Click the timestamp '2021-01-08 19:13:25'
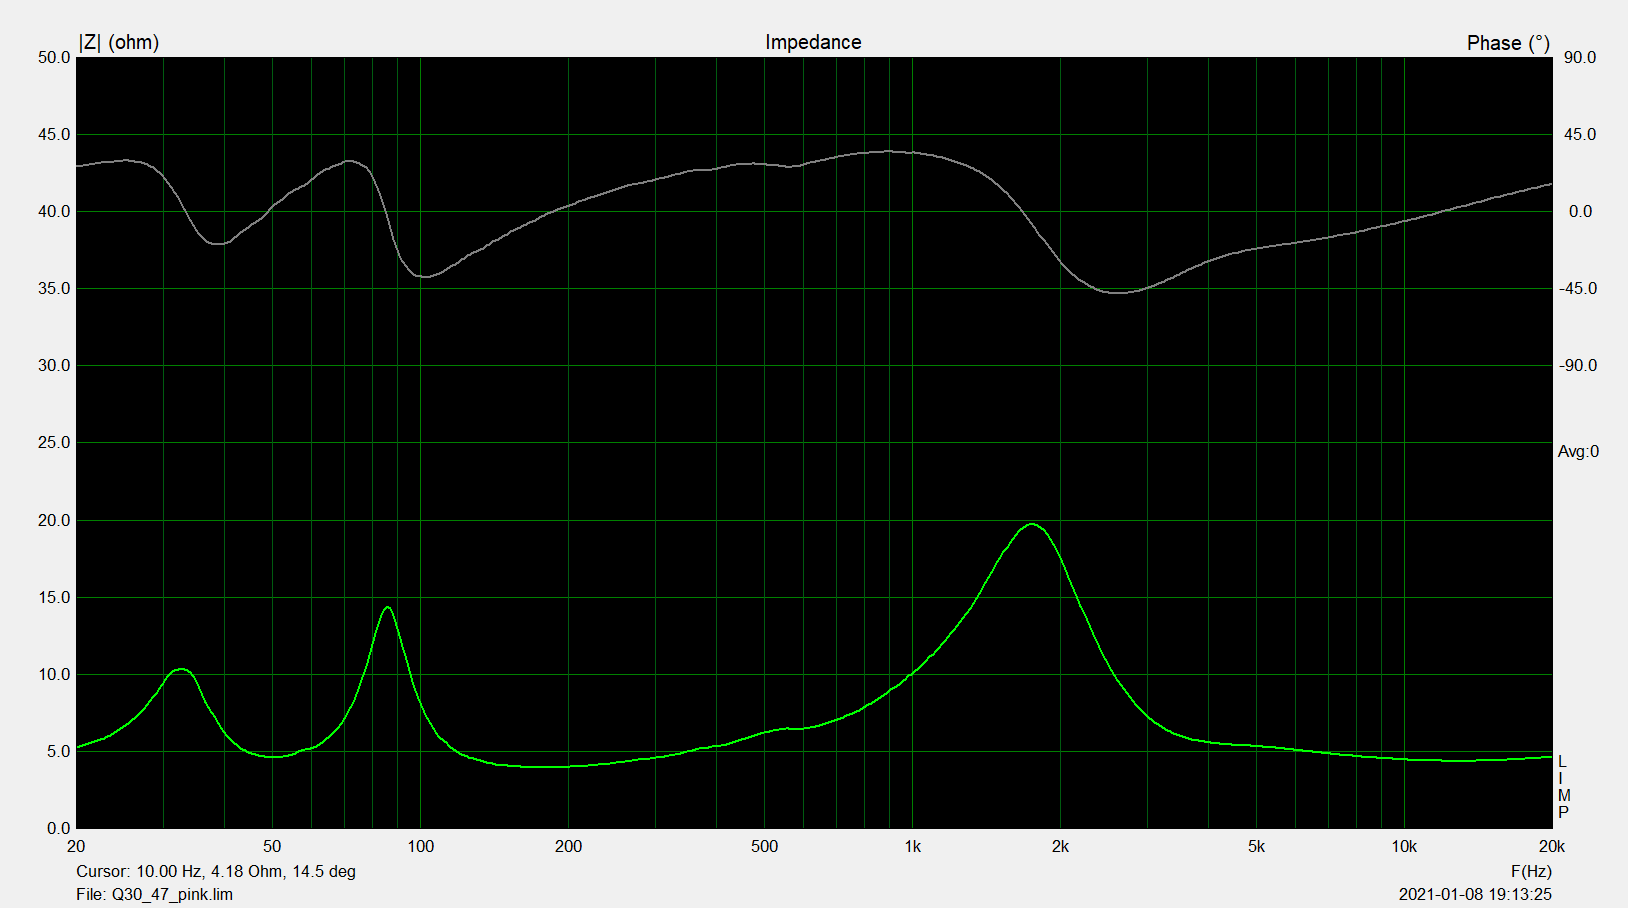The image size is (1628, 908). 1475,894
